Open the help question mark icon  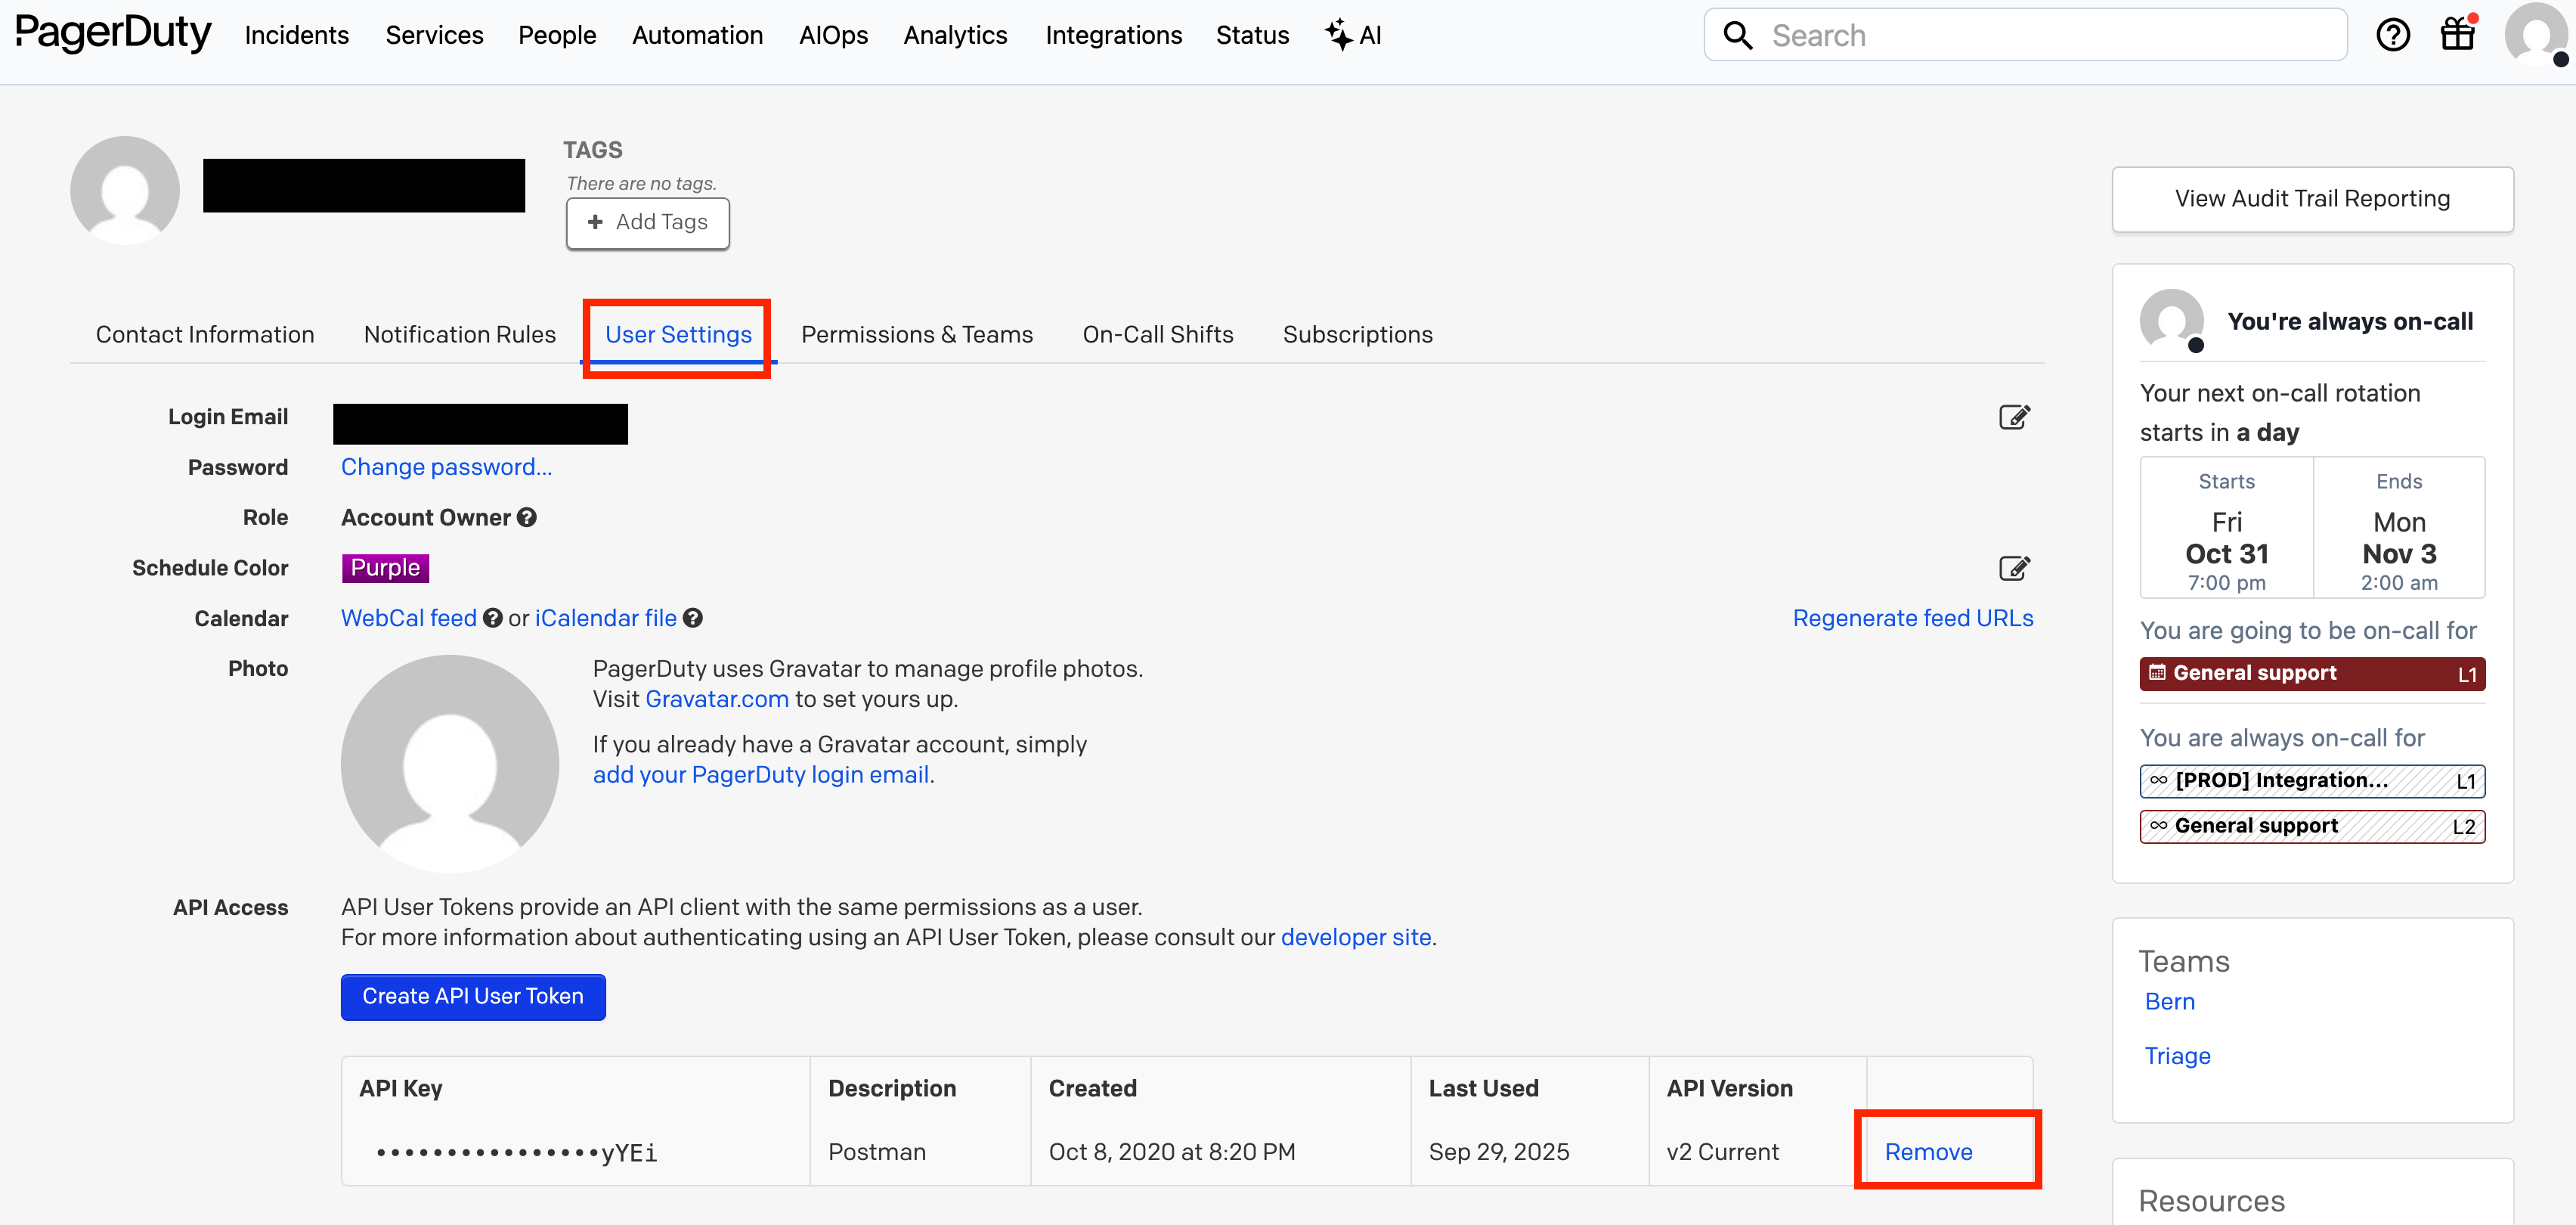pos(2392,35)
